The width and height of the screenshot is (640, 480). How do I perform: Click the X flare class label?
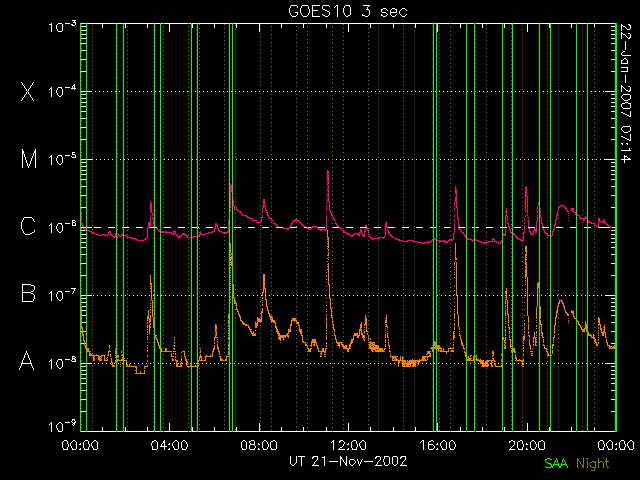coord(28,91)
